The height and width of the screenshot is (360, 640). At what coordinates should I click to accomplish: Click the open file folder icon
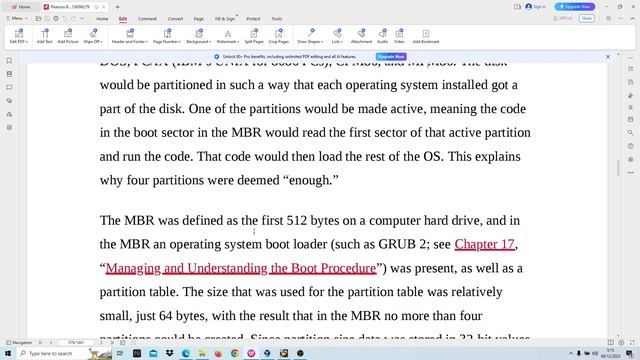[38, 18]
